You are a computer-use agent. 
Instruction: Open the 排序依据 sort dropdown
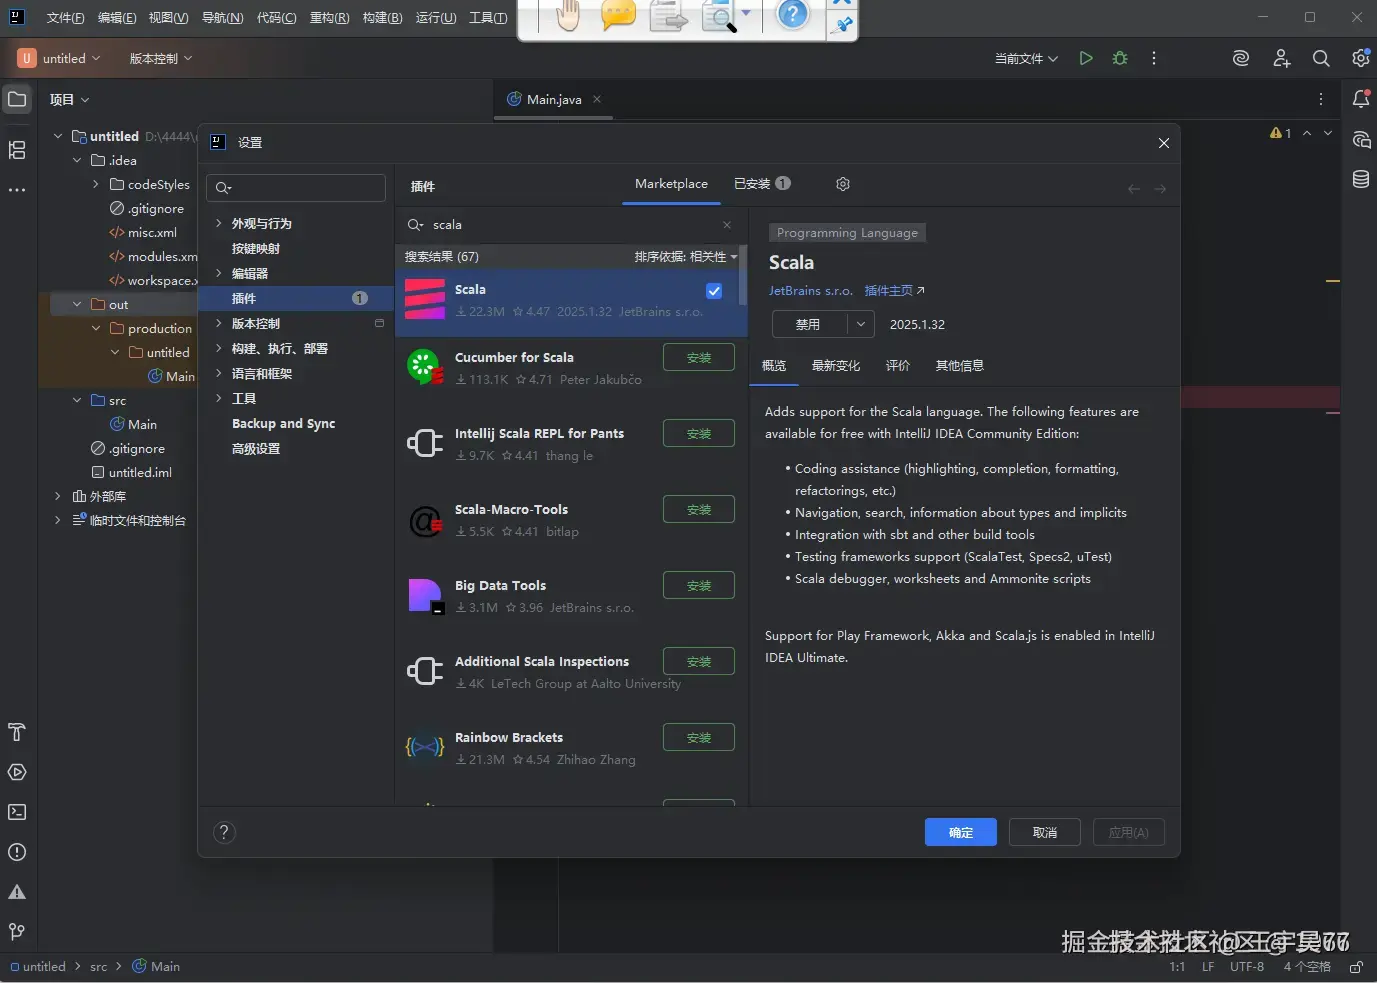pyautogui.click(x=685, y=257)
